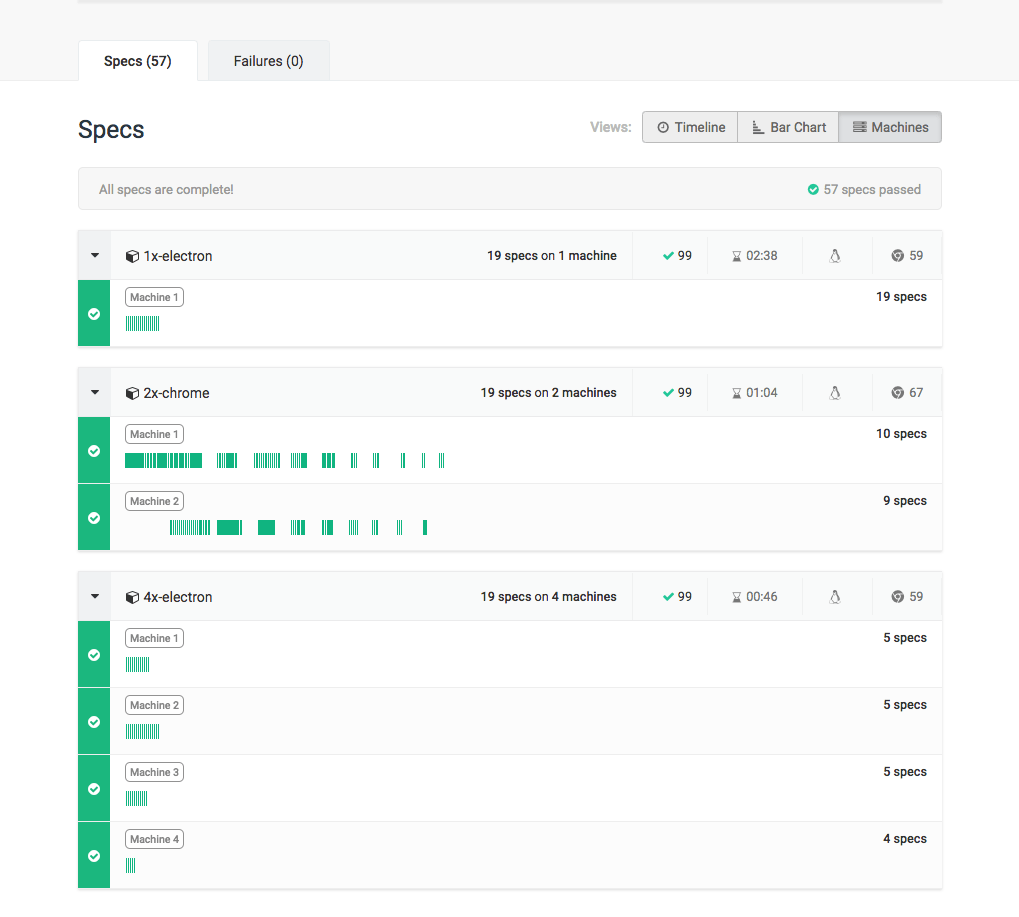Click the Machine 2 label under 2x-chrome

(154, 500)
